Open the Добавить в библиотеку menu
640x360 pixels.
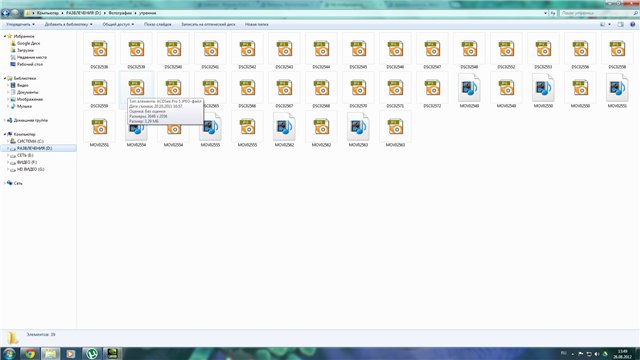pyautogui.click(x=68, y=24)
